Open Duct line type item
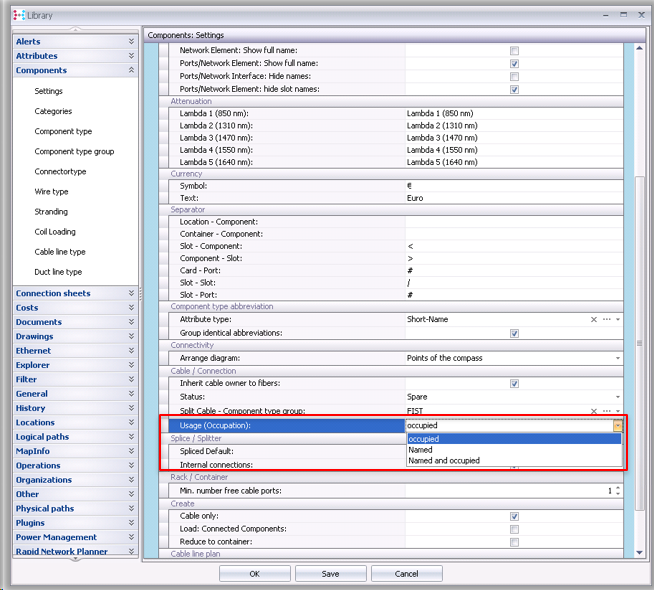 click(58, 271)
